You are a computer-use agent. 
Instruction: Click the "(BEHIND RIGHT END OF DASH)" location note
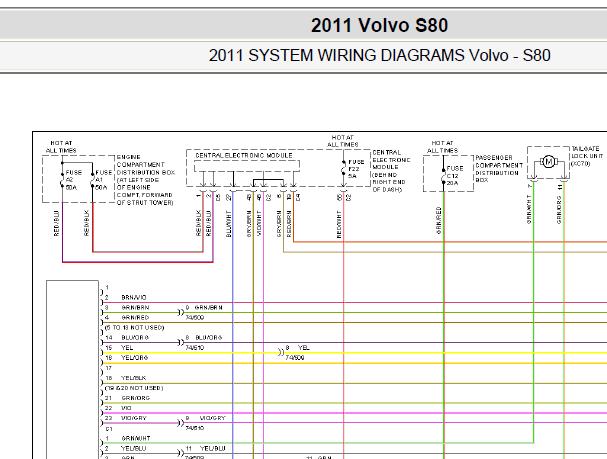tap(388, 182)
